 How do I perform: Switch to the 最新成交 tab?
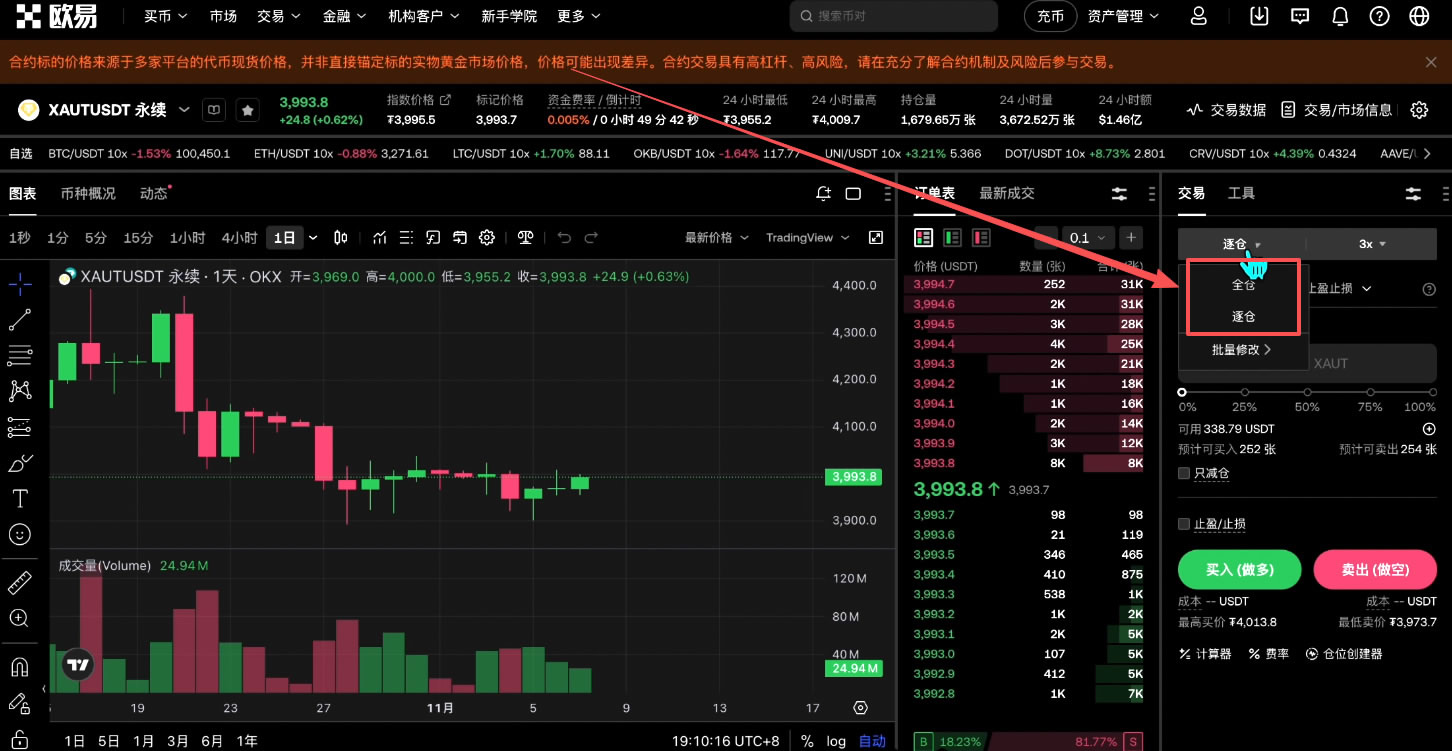click(1006, 193)
